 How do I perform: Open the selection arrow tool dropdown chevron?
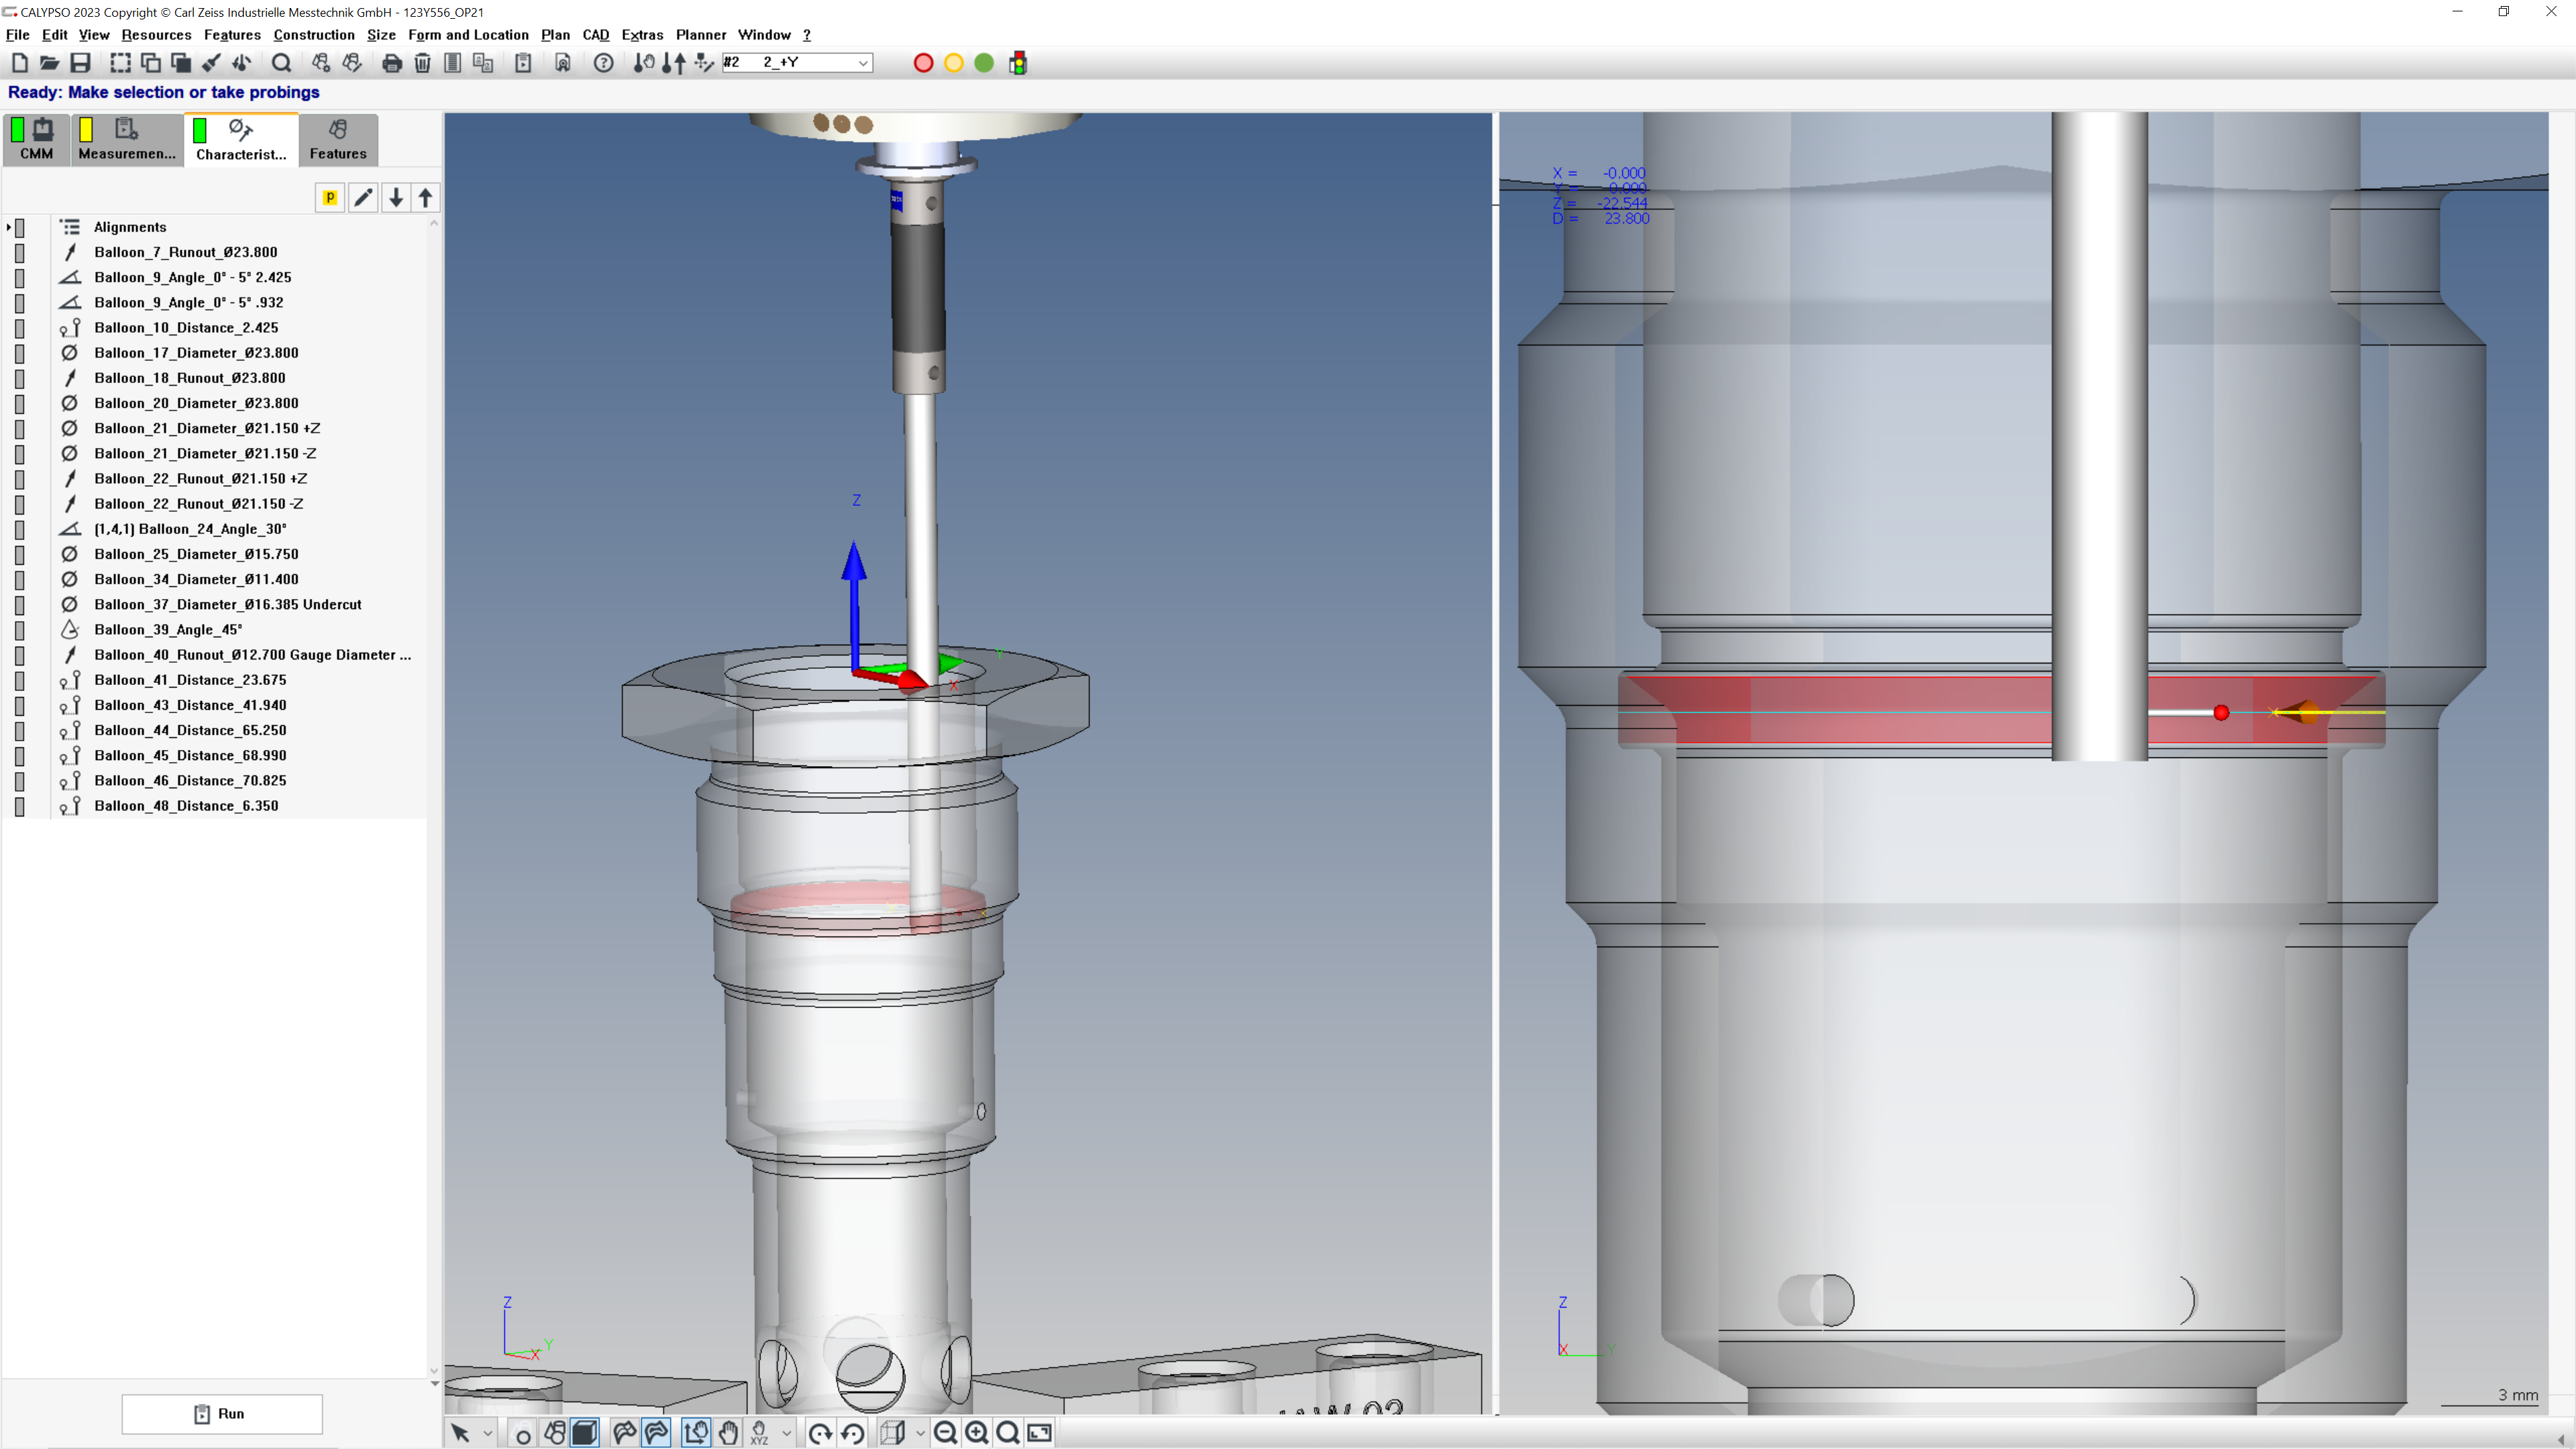pos(488,1433)
